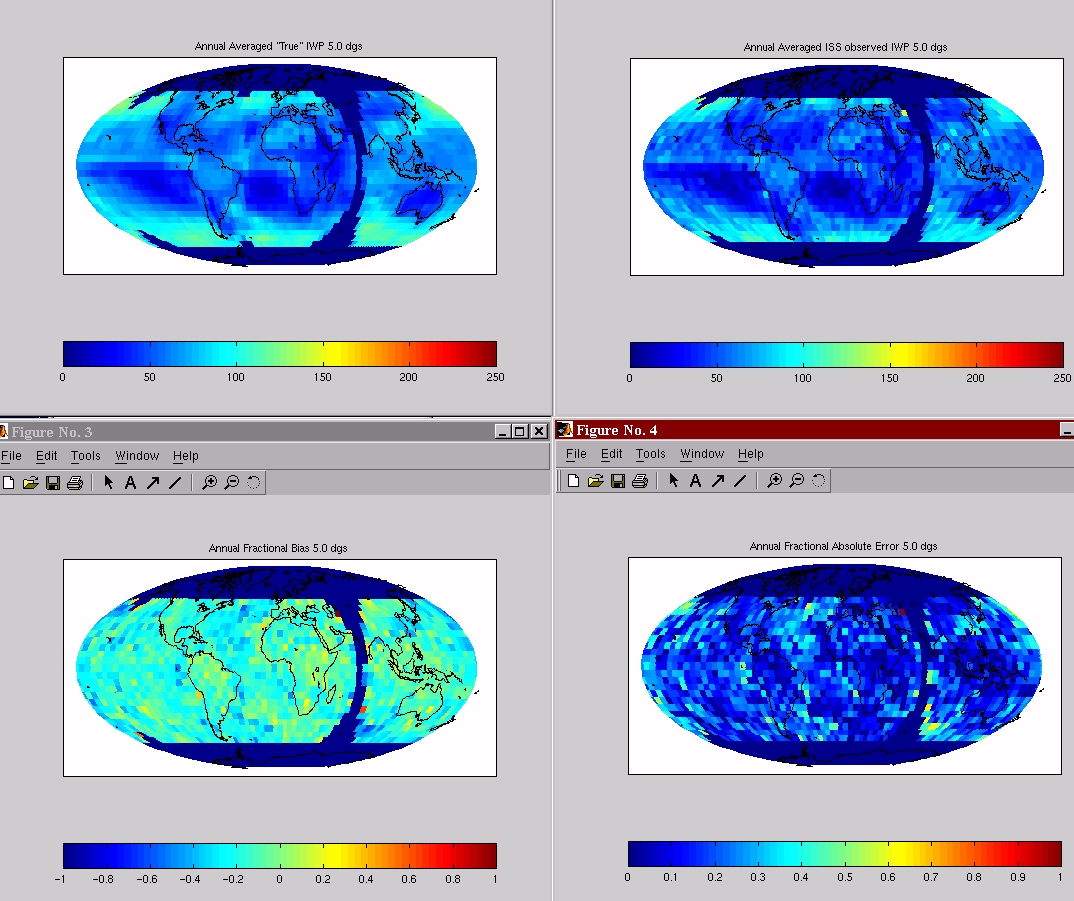Select Add Text tool in Figure No. 3
This screenshot has height=901, width=1074.
click(x=130, y=483)
